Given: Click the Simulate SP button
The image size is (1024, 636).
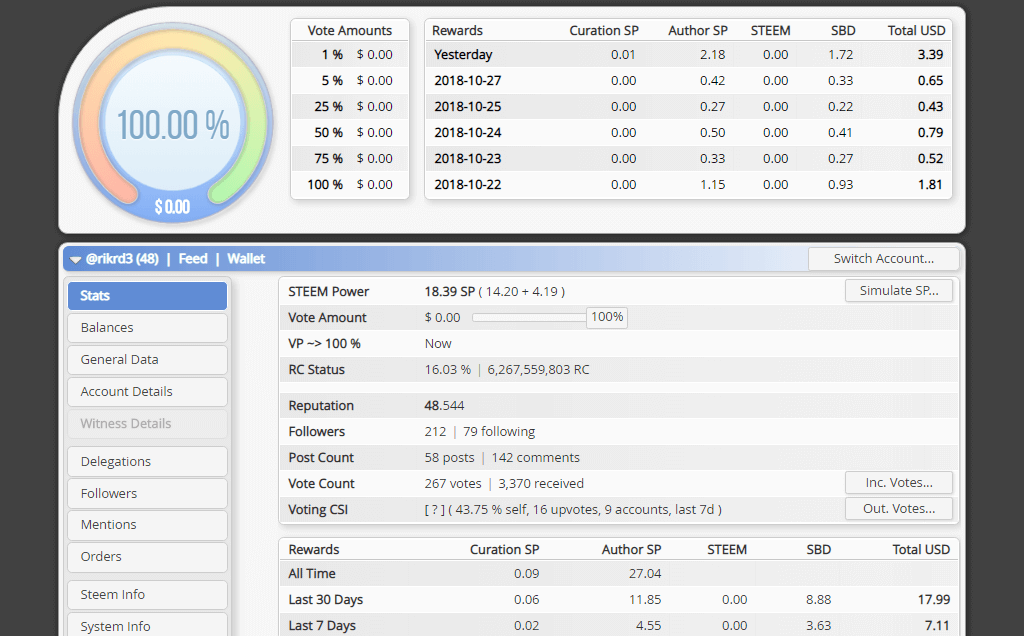Looking at the screenshot, I should pos(899,291).
